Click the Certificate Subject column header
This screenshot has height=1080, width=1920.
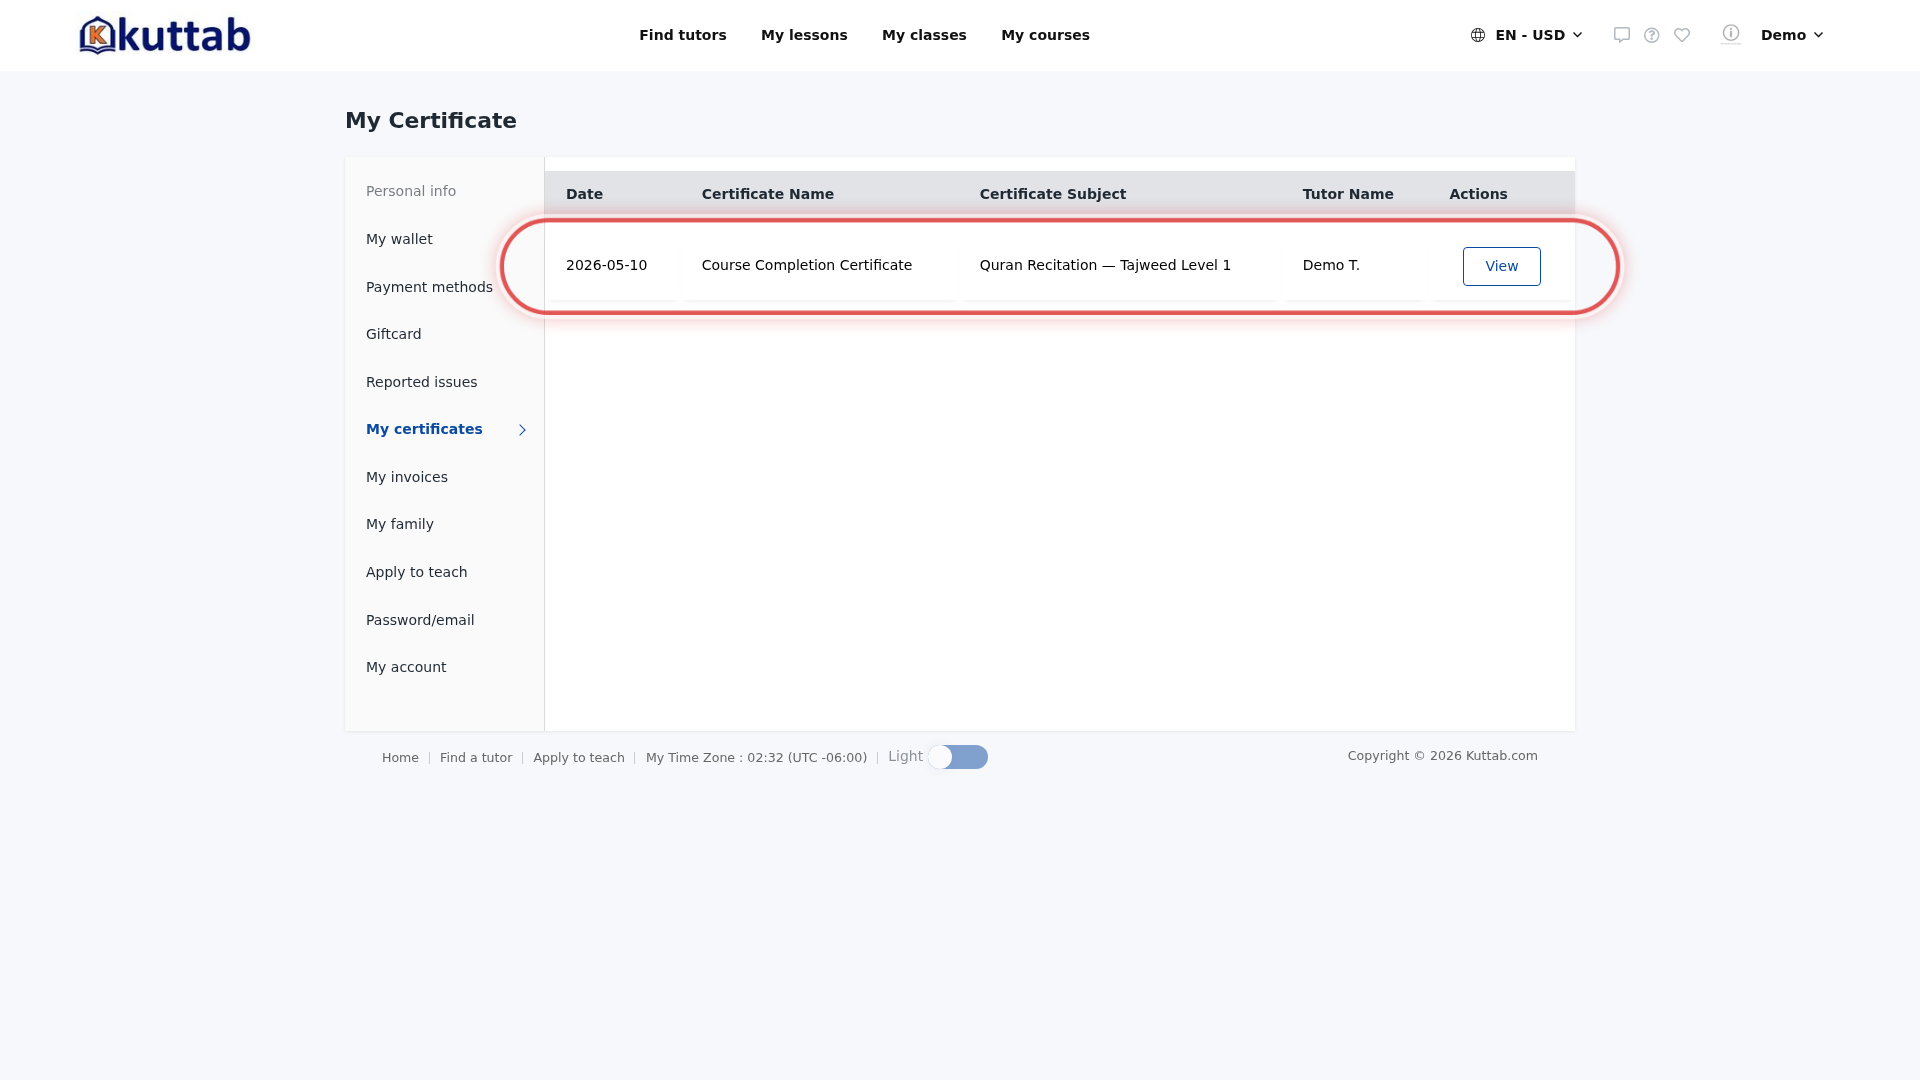pos(1053,194)
